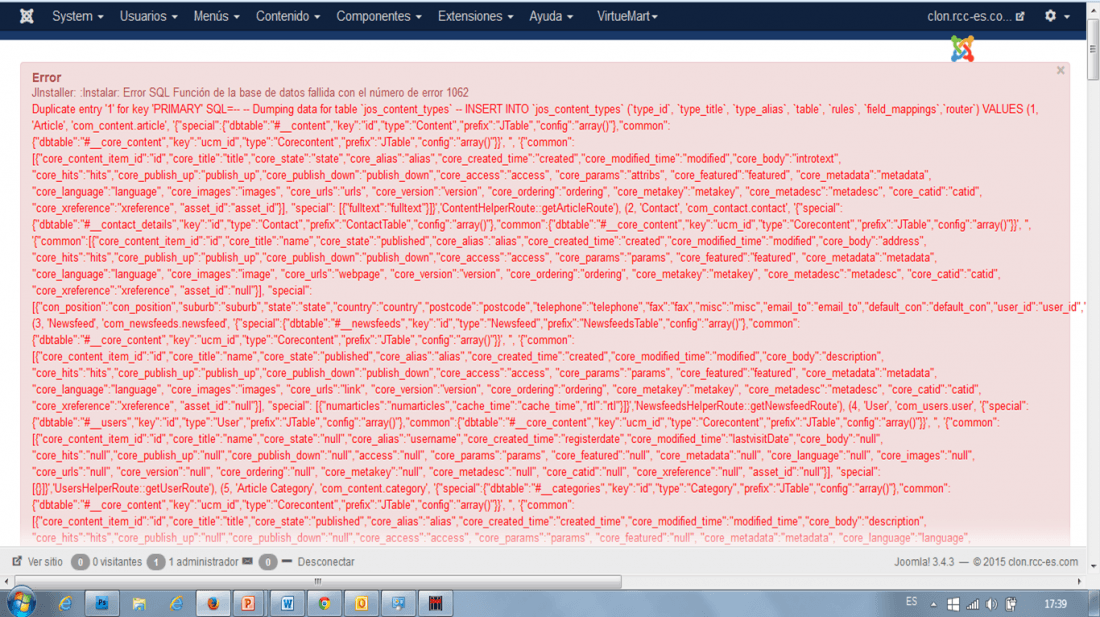Screen dimensions: 1100x617
Task: Switch to Firefox in the taskbar
Action: (x=213, y=603)
